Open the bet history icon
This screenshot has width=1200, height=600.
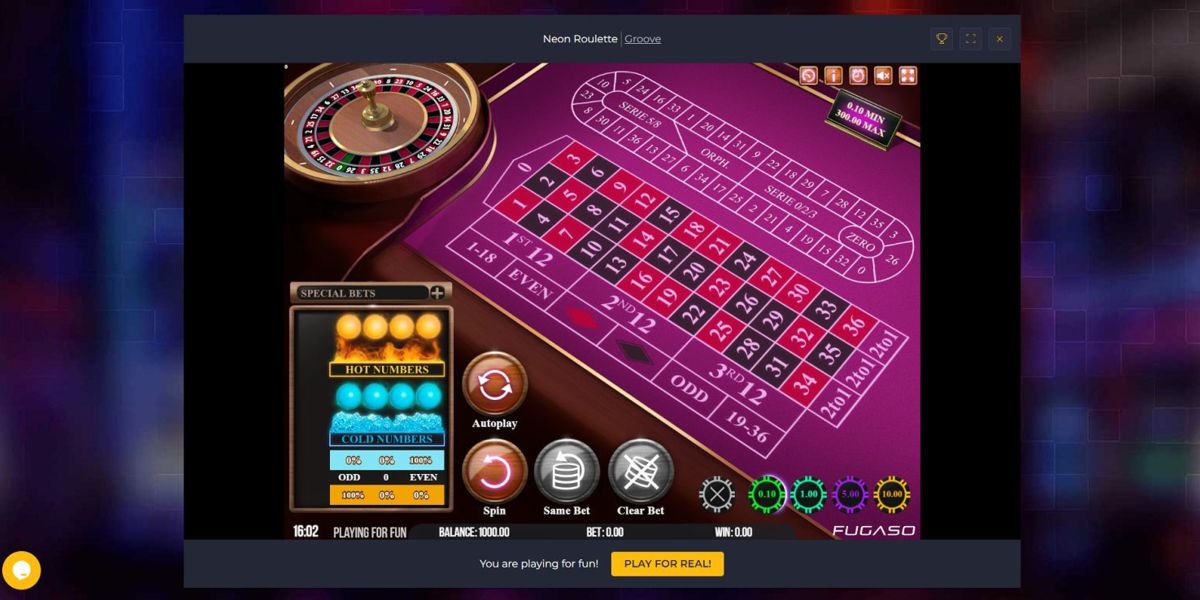click(x=808, y=75)
